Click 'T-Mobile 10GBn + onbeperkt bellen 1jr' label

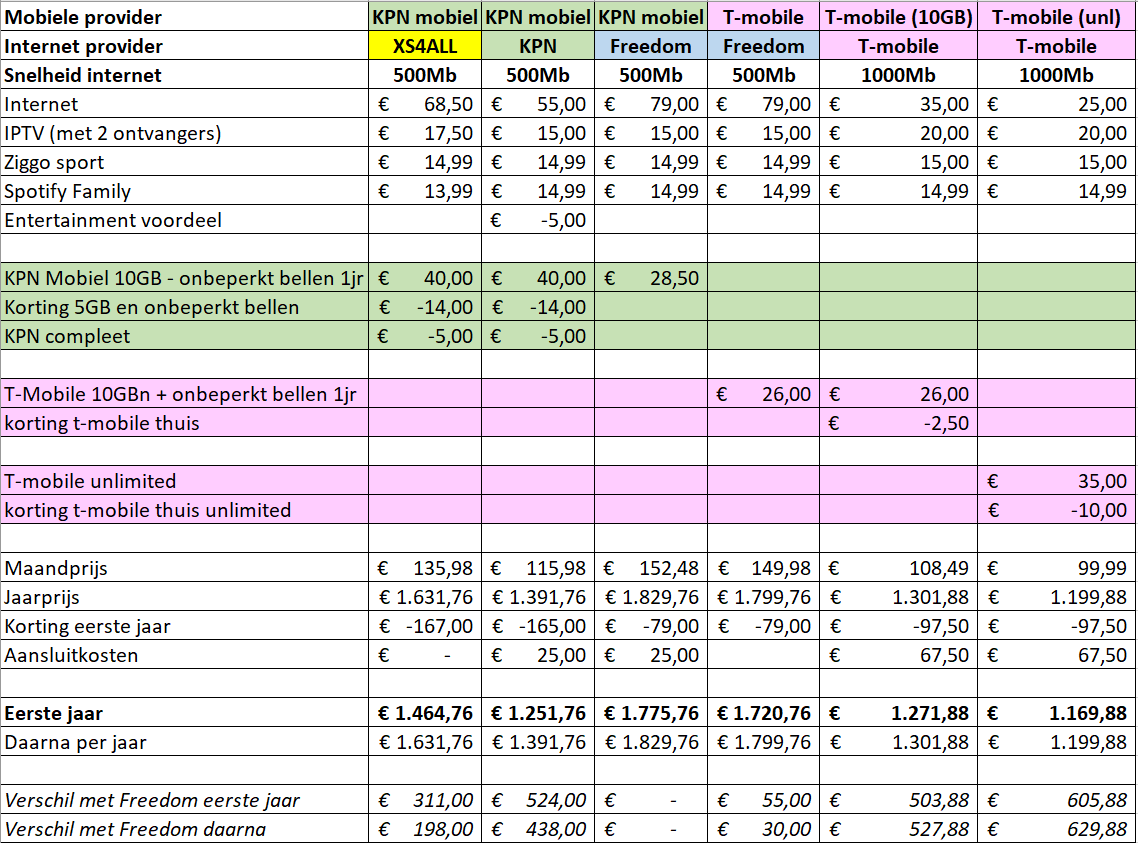(184, 394)
